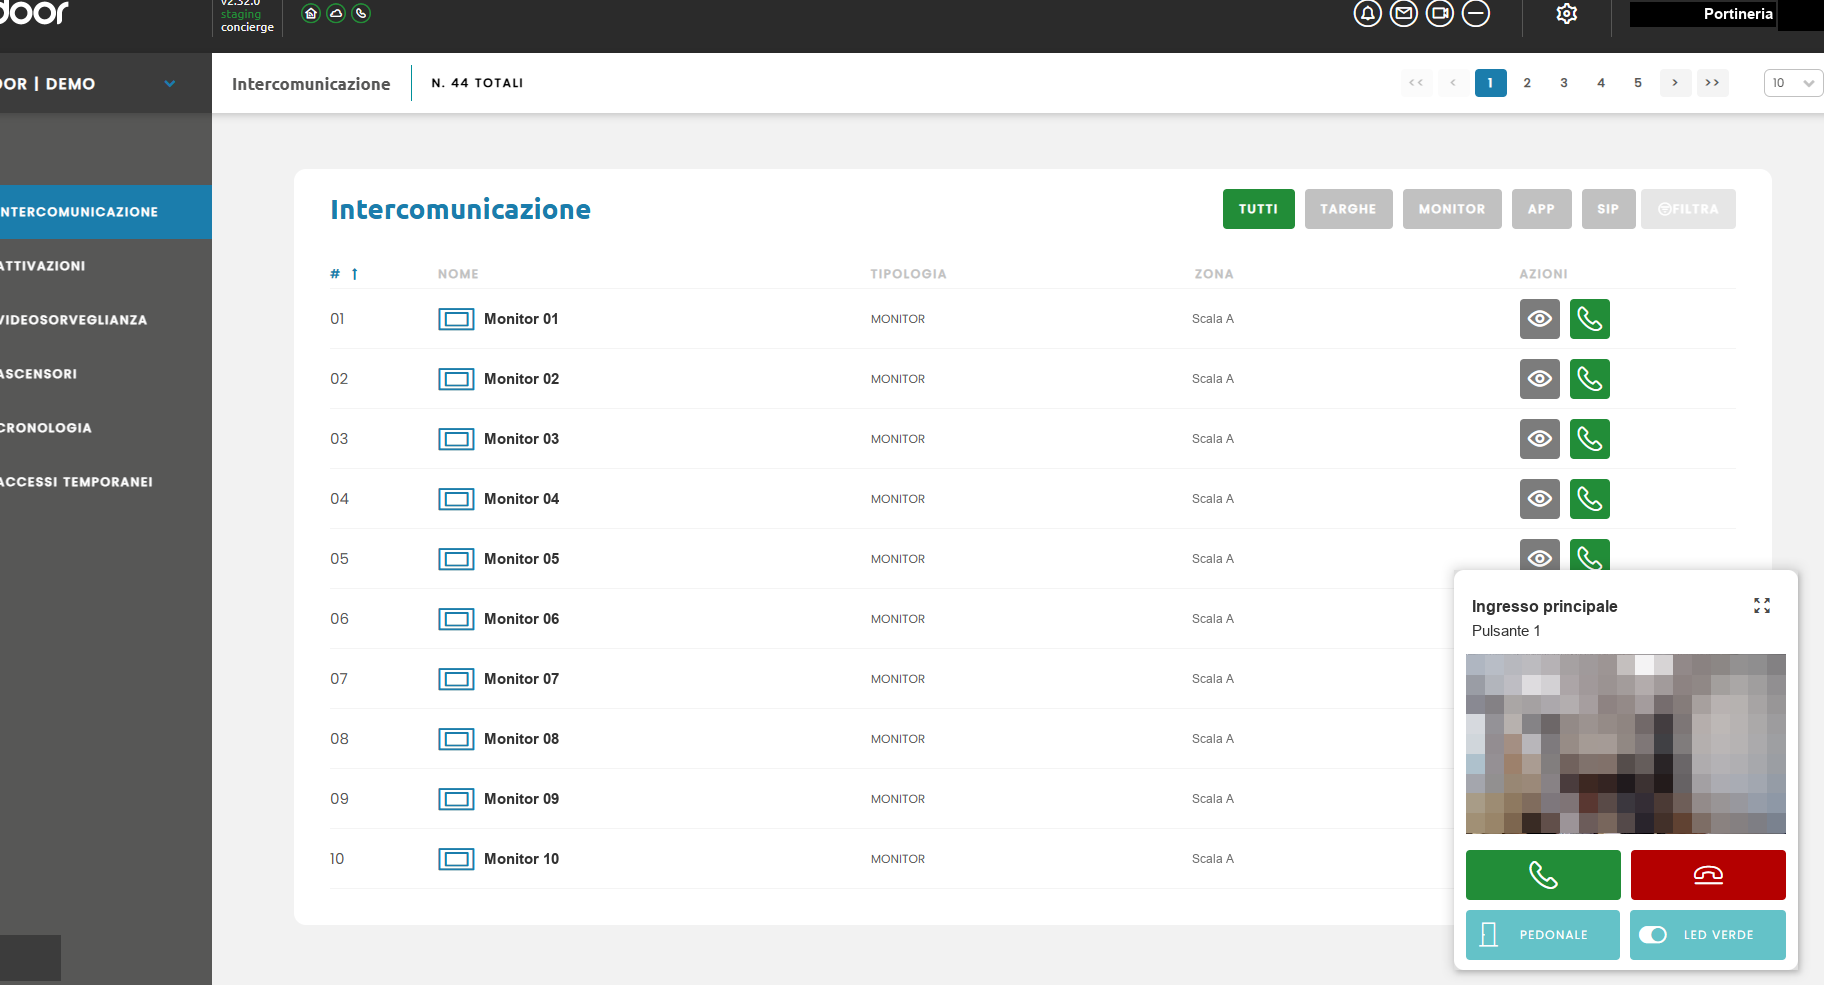This screenshot has height=985, width=1824.
Task: Jump to last page with double arrow
Action: coord(1712,83)
